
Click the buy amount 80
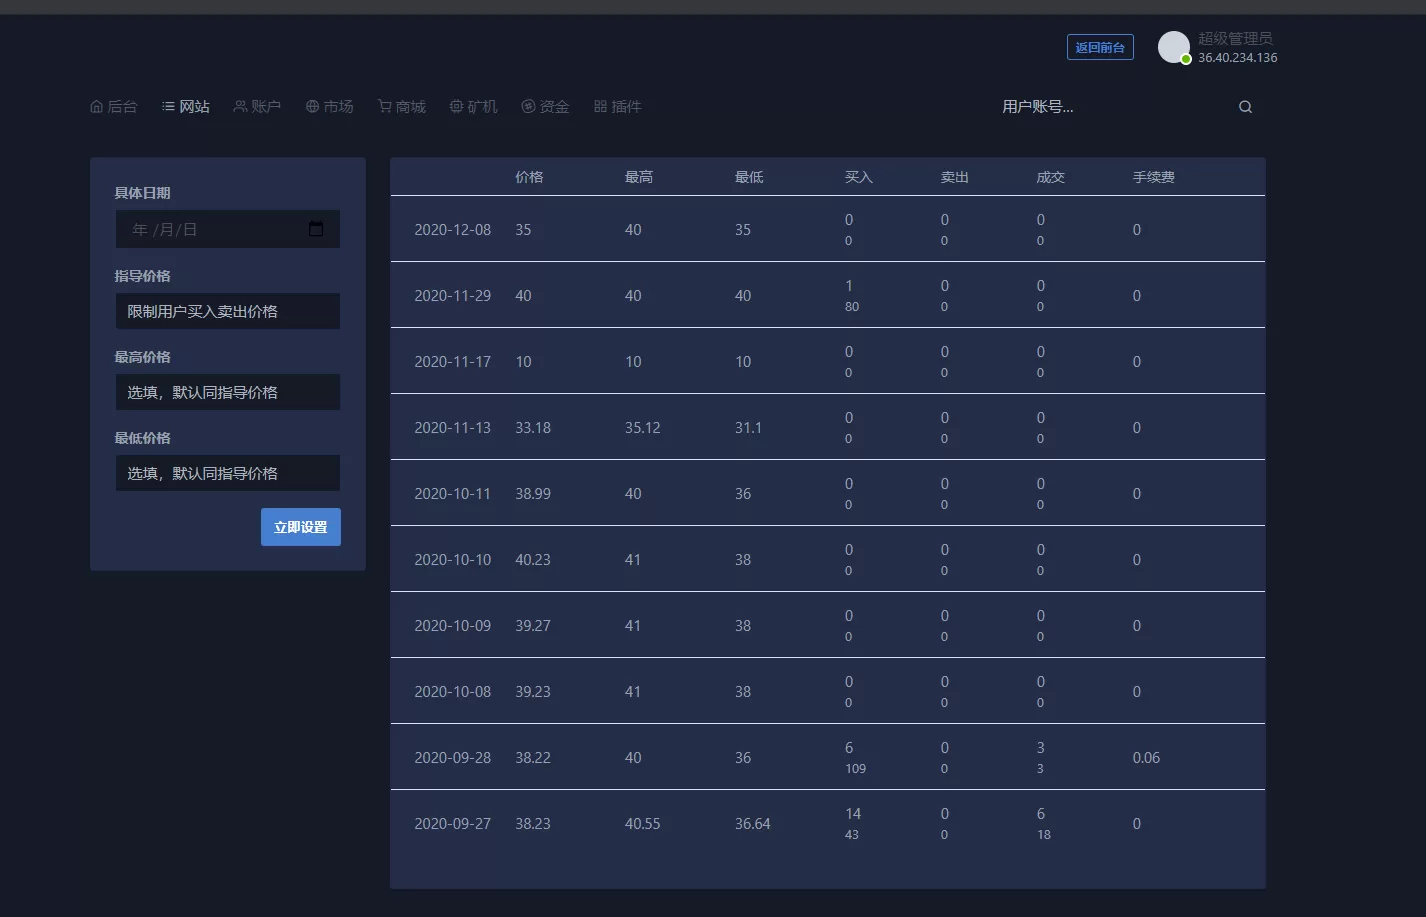(852, 307)
